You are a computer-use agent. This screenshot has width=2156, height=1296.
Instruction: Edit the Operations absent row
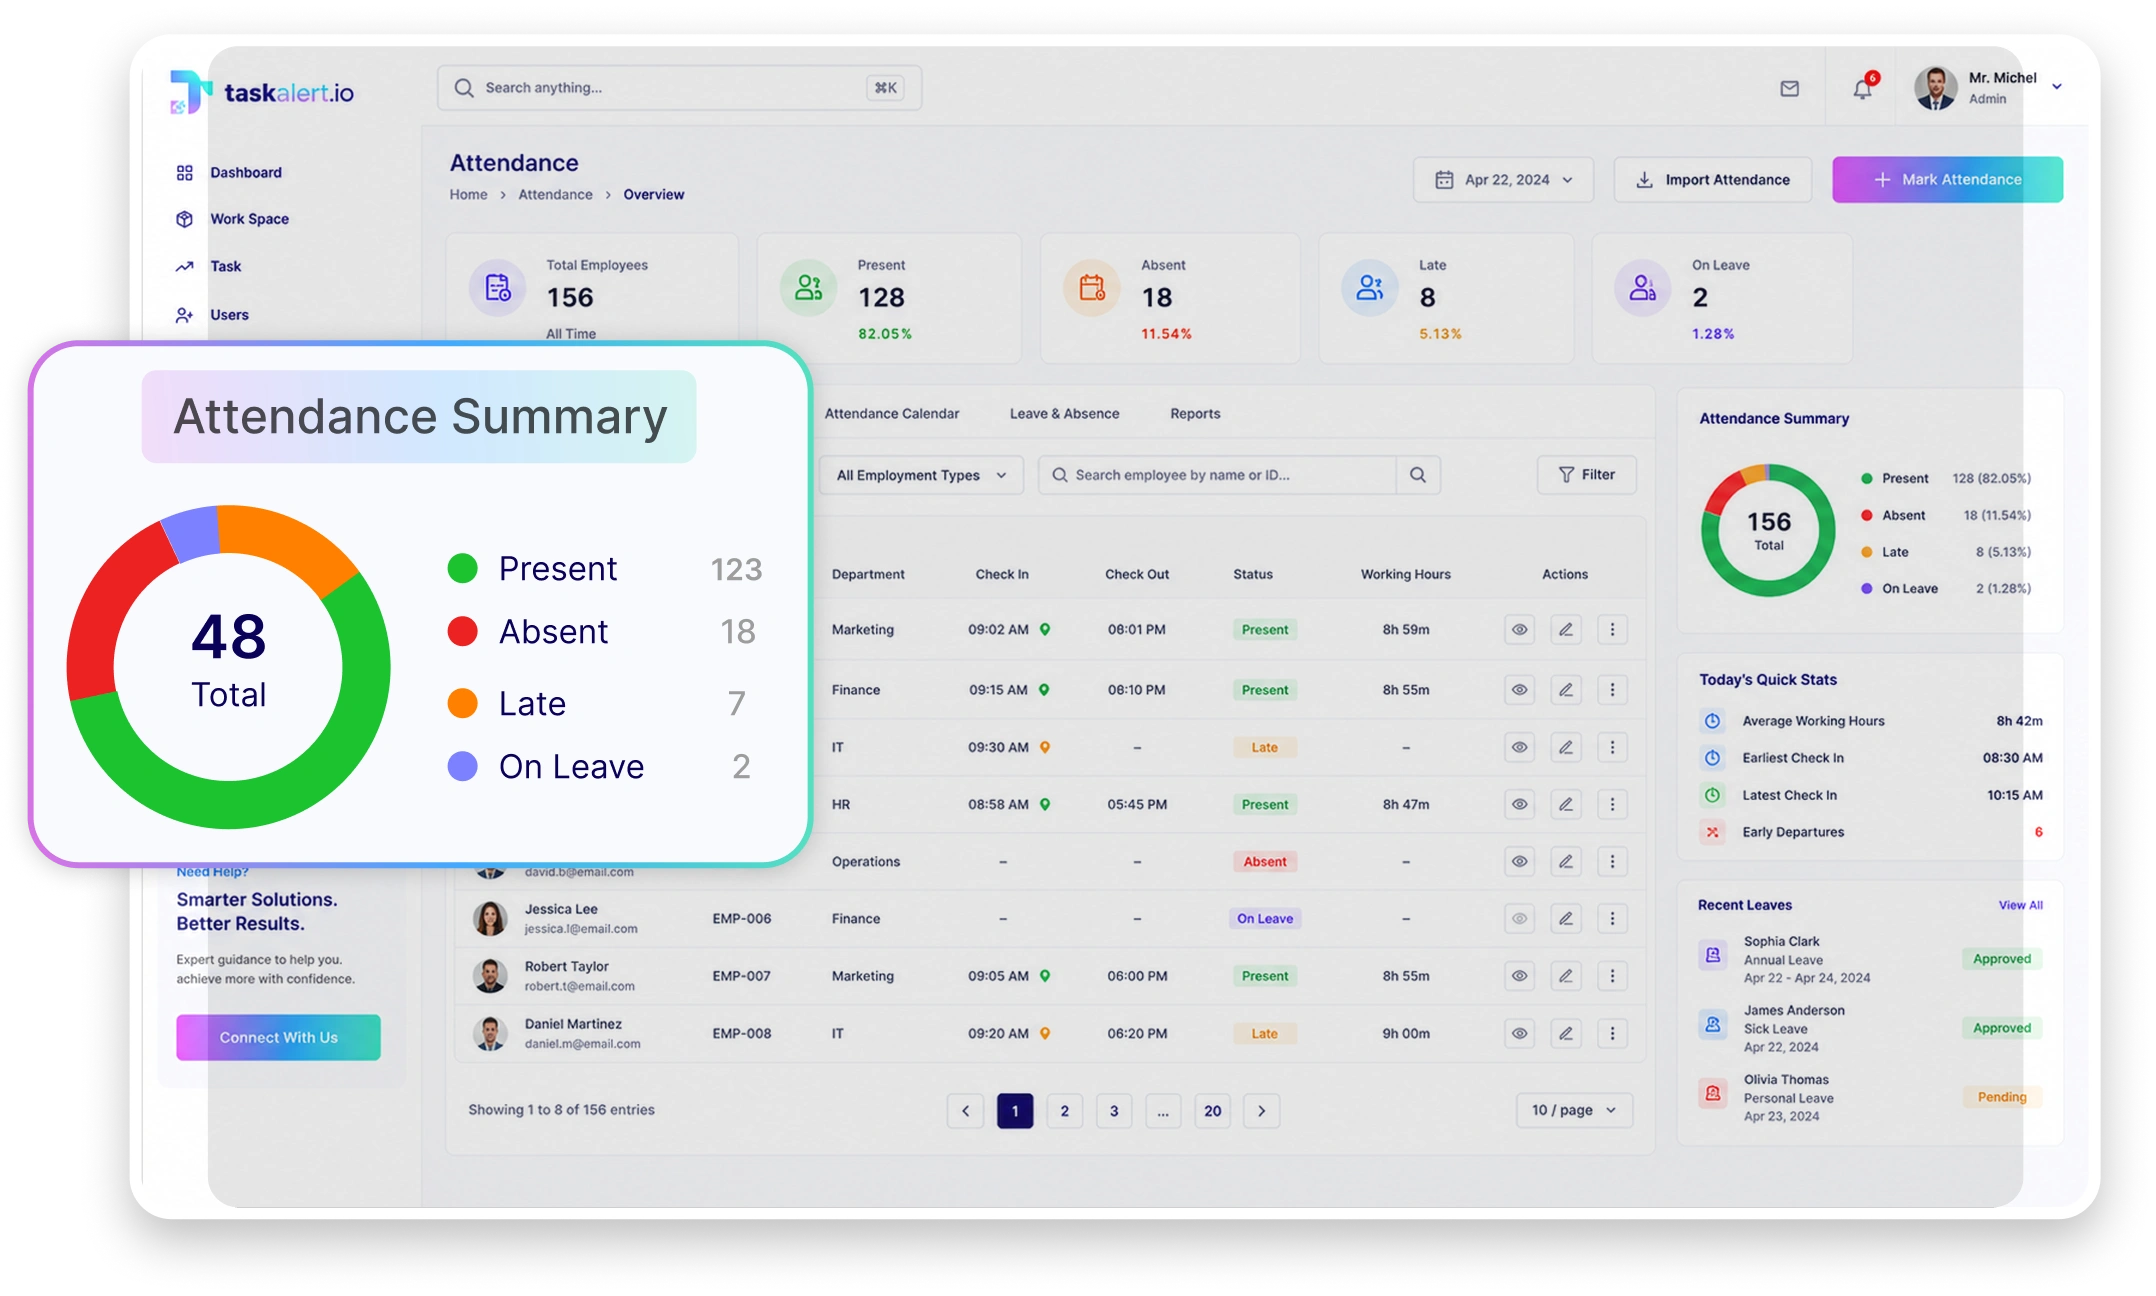(x=1566, y=861)
